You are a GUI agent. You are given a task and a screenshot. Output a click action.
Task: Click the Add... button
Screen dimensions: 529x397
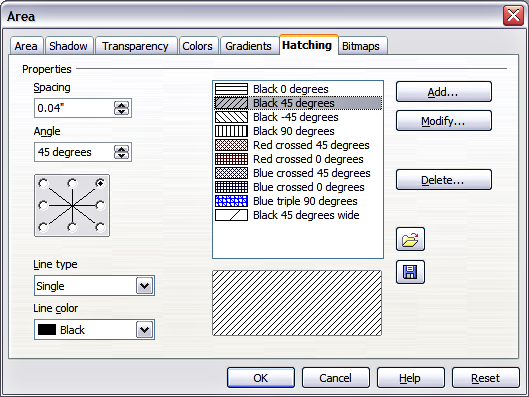tap(444, 91)
